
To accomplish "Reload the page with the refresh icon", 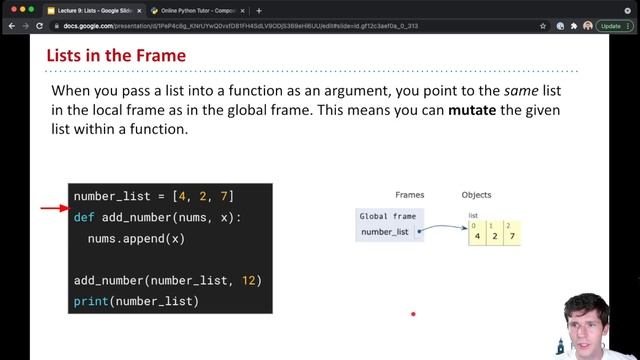I will coord(39,26).
